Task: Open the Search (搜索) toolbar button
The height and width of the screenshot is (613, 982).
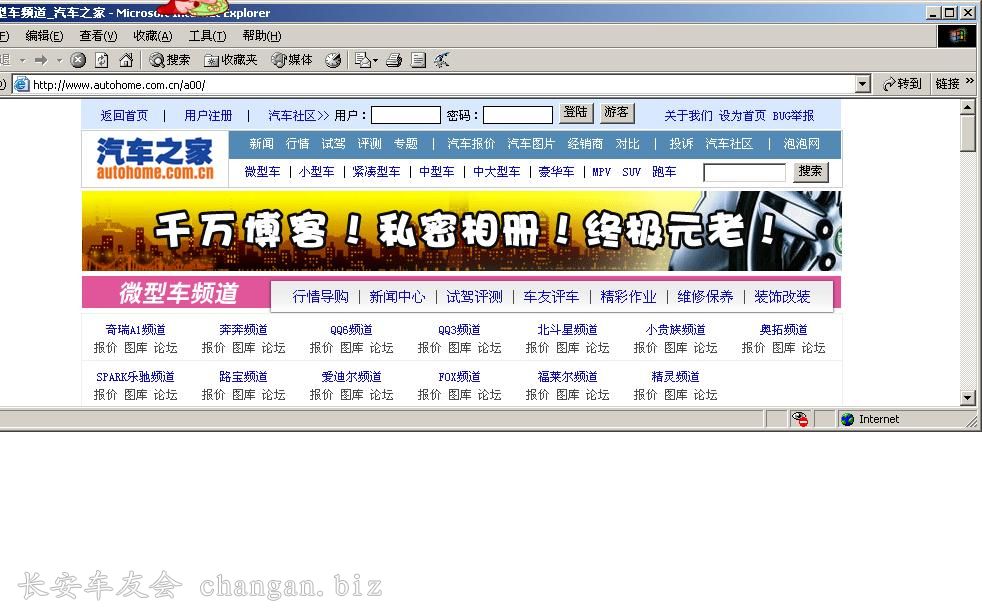Action: click(x=170, y=60)
